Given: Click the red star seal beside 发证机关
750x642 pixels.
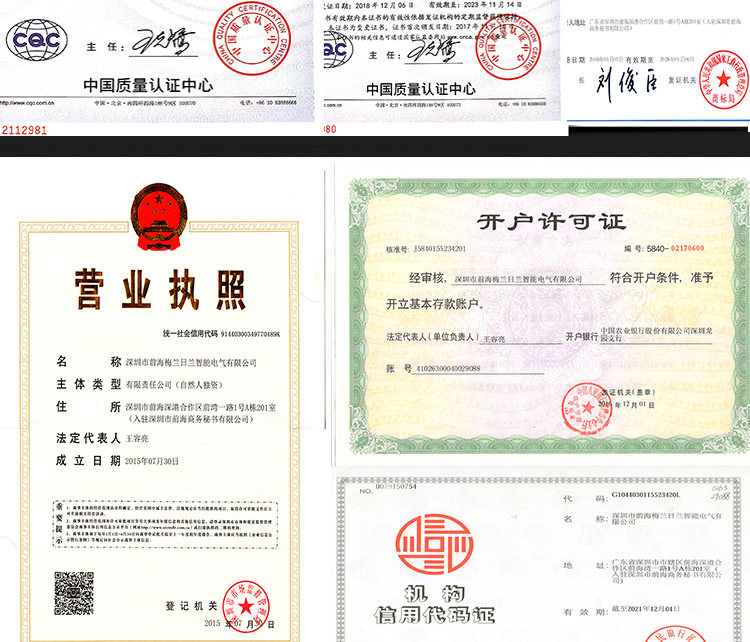Looking at the screenshot, I should [724, 79].
